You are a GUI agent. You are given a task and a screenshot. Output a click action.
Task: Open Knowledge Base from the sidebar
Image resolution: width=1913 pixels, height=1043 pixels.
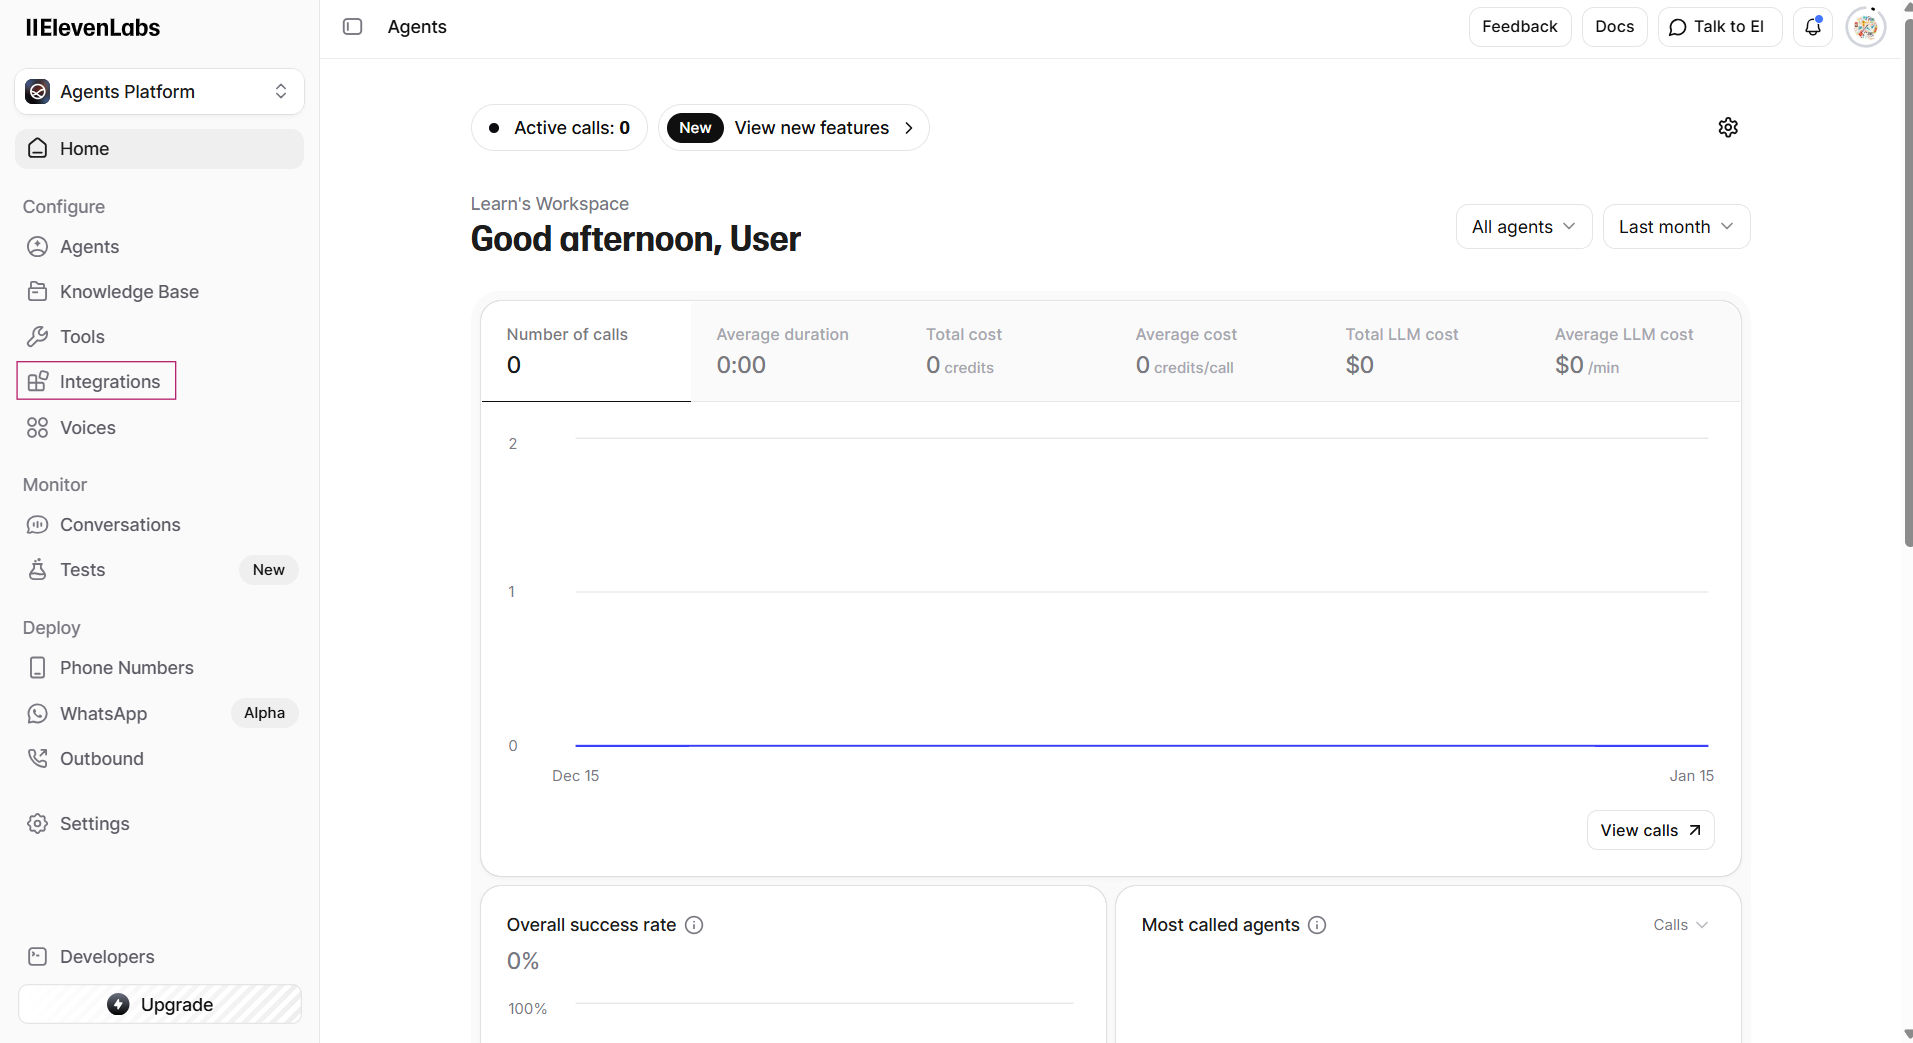click(x=129, y=292)
